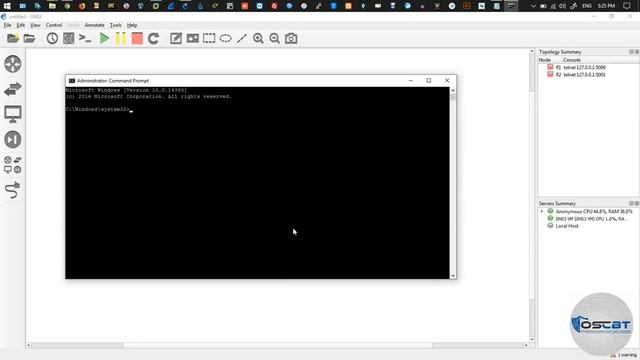Create a new blank project from toolbar

13,38
